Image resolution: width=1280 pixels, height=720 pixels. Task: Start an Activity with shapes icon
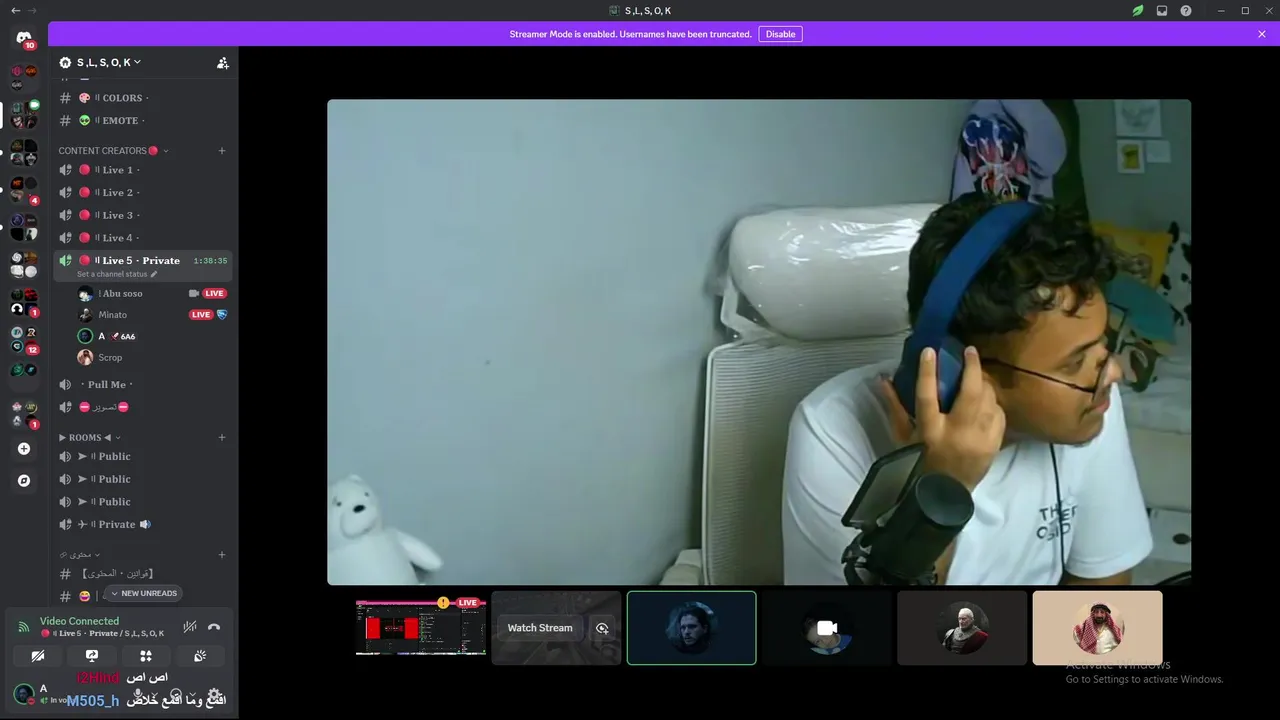click(x=146, y=656)
